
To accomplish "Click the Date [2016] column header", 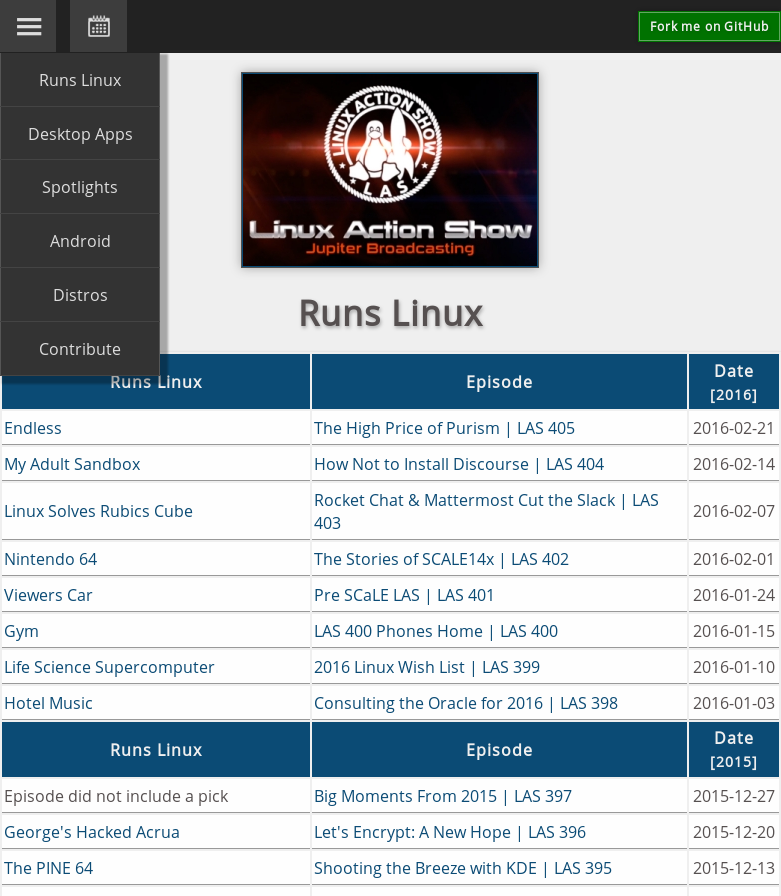I will pos(734,382).
